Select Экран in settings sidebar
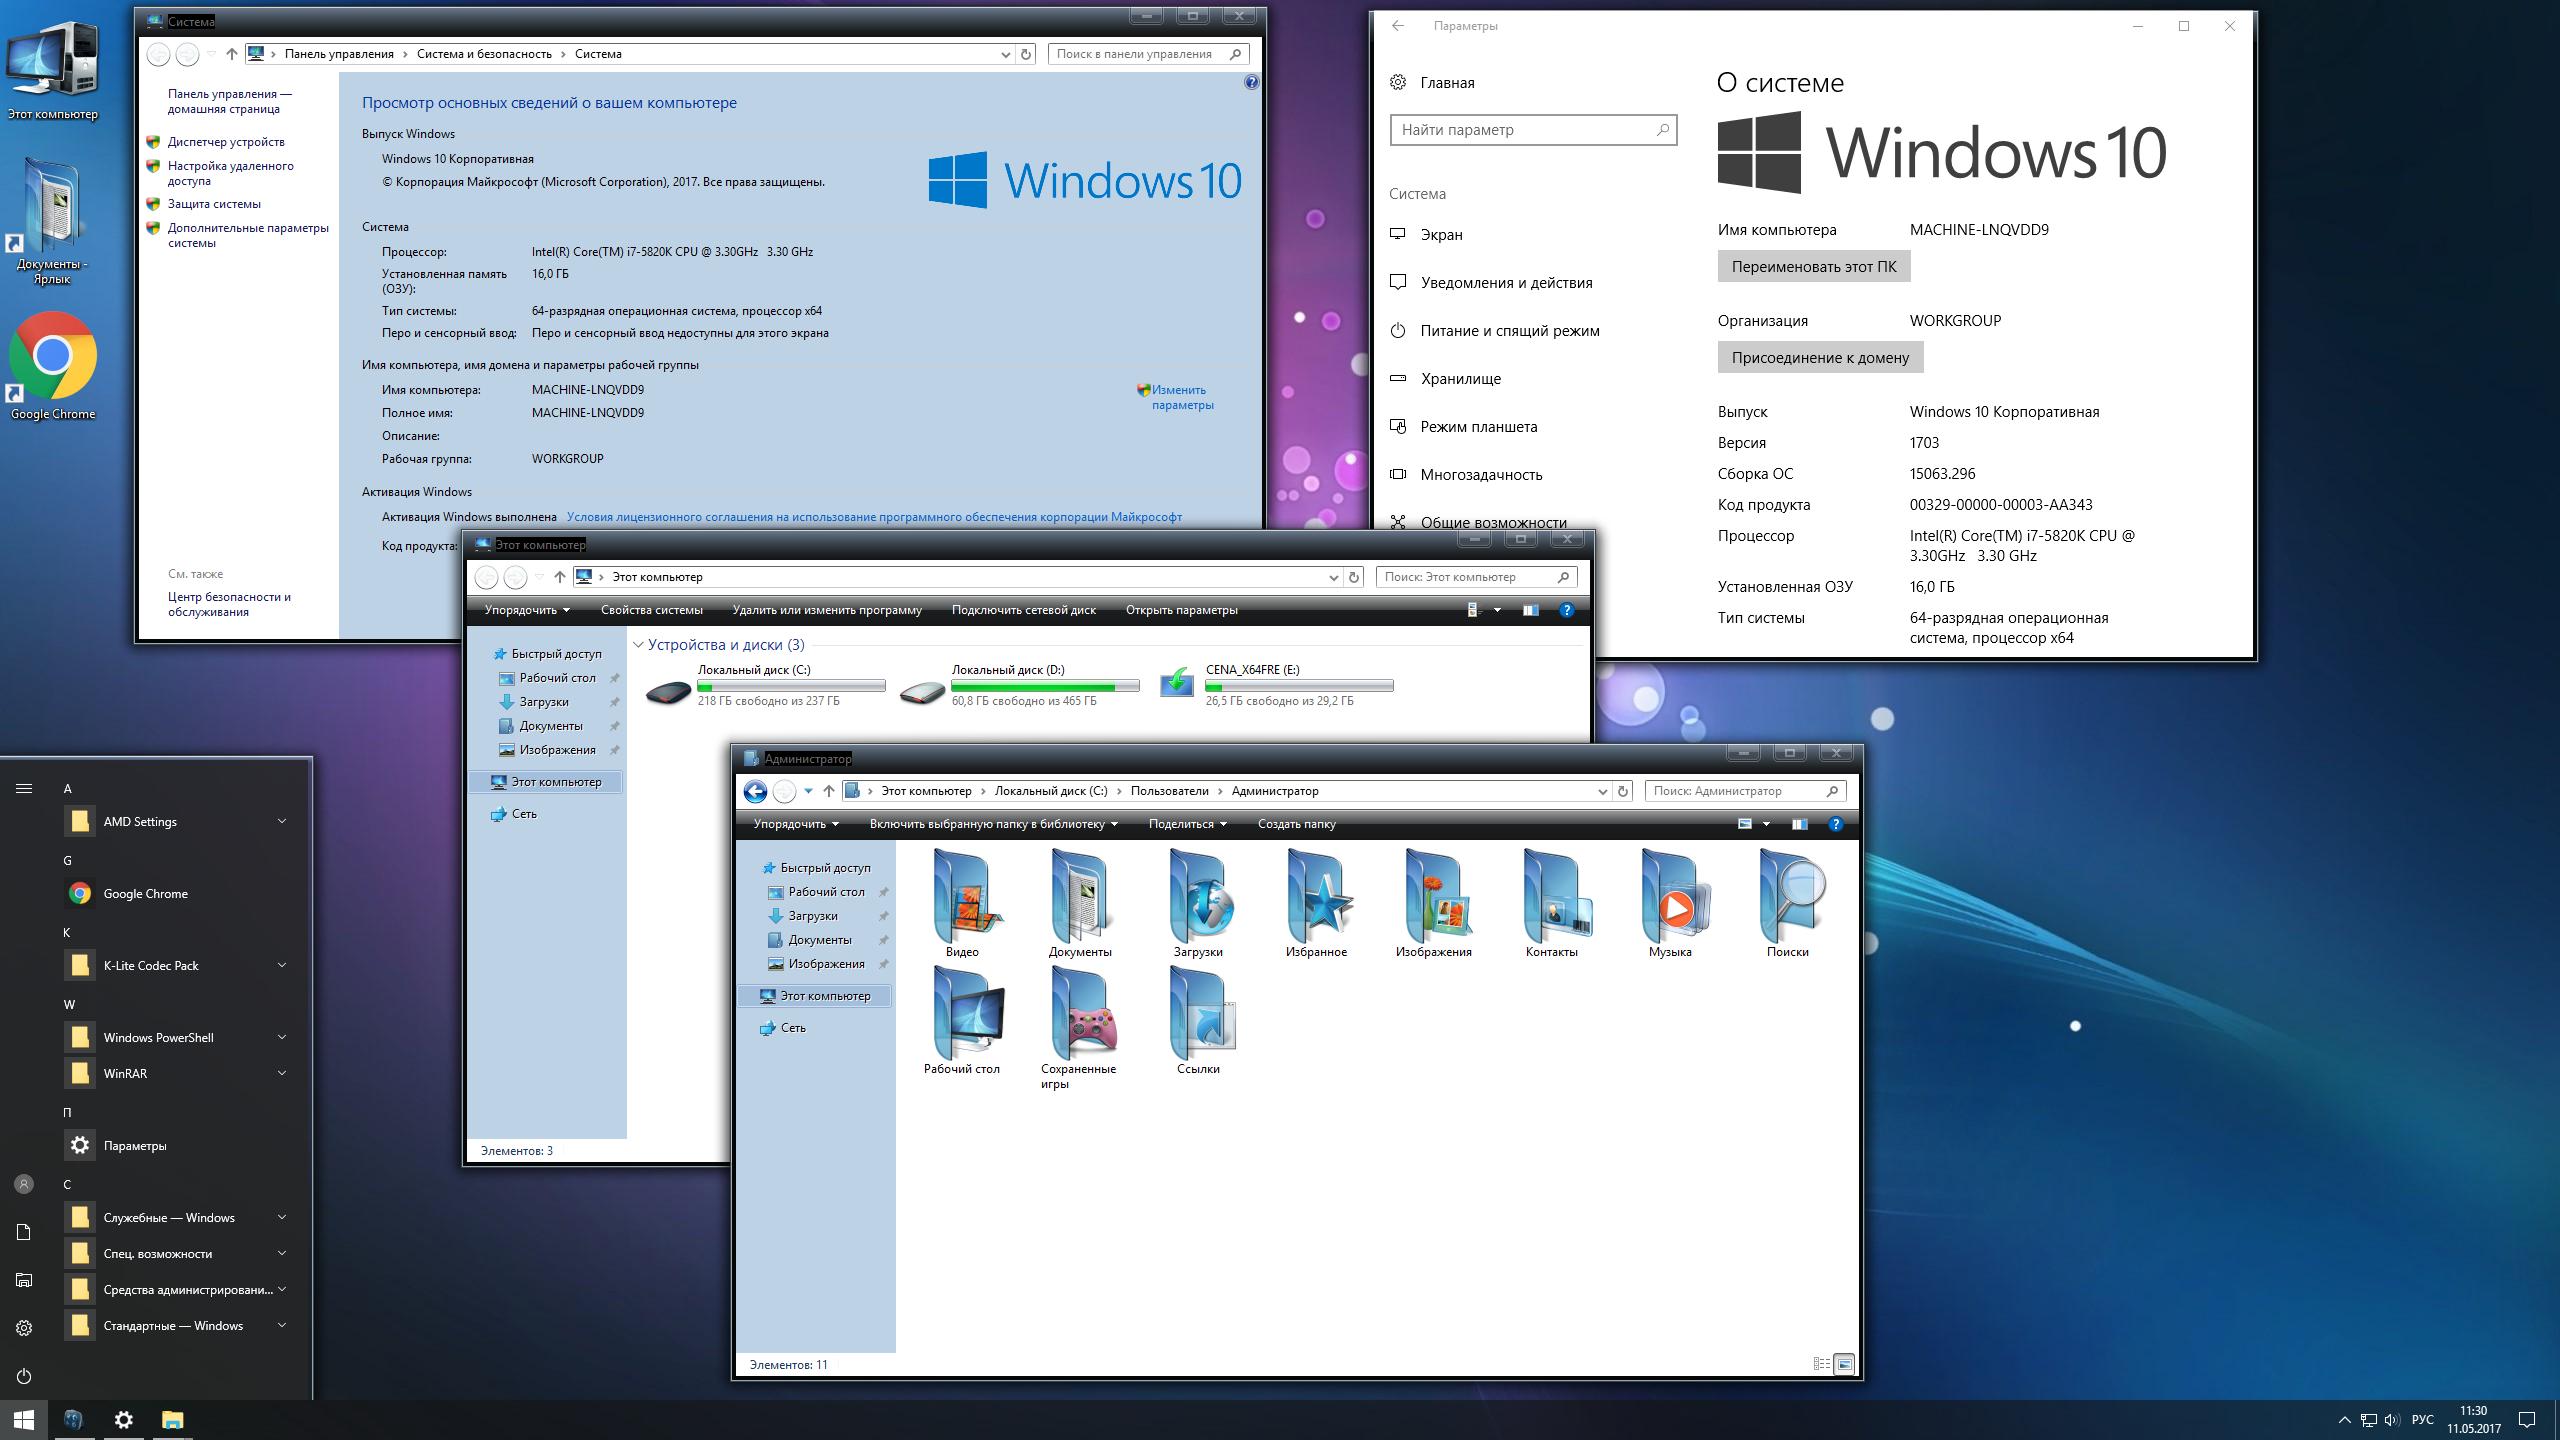Screen dimensions: 2560x1440 (x=1441, y=235)
